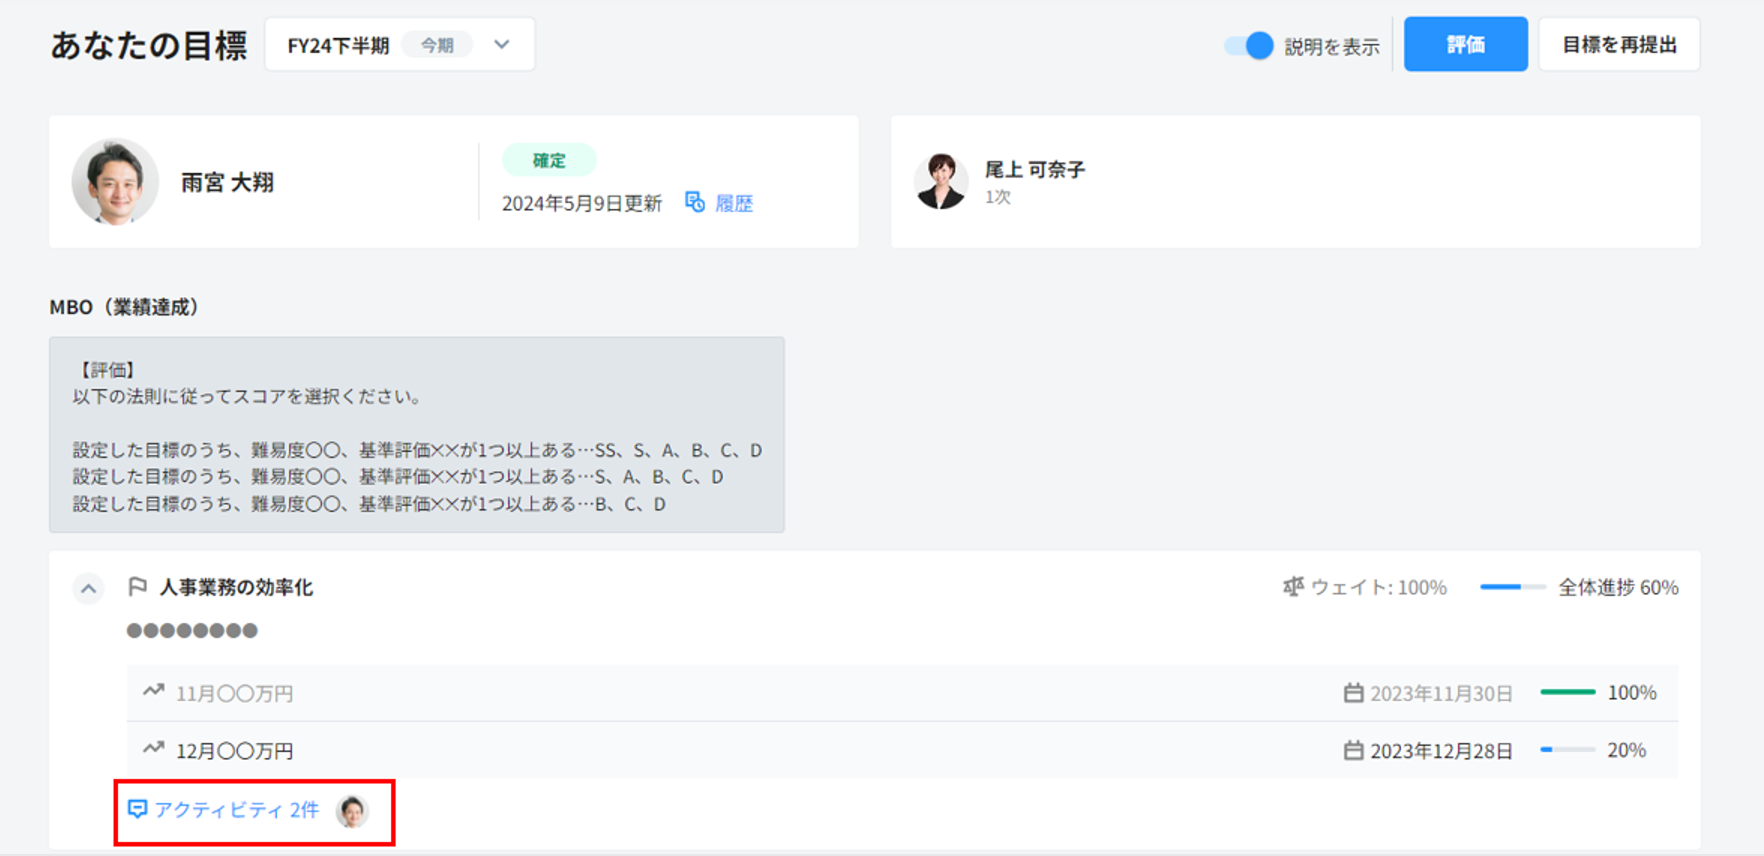Click the 目標を再提出 button

pos(1618,45)
